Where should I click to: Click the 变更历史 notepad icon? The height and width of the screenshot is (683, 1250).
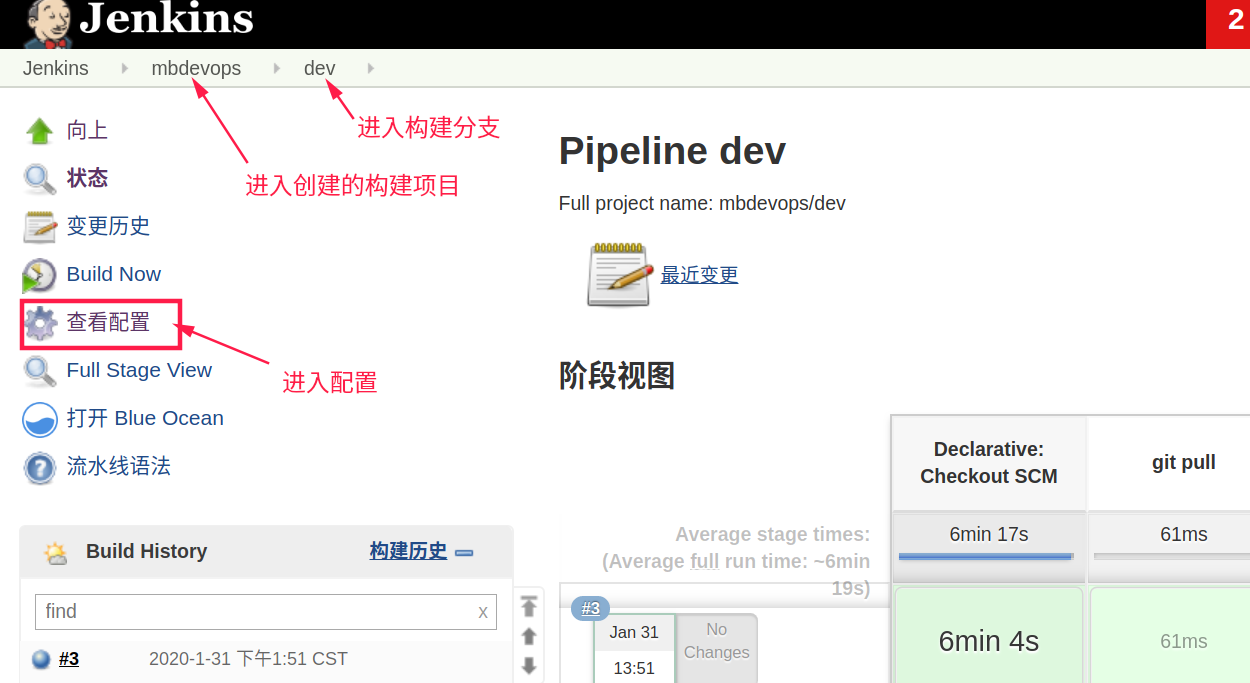[x=37, y=226]
